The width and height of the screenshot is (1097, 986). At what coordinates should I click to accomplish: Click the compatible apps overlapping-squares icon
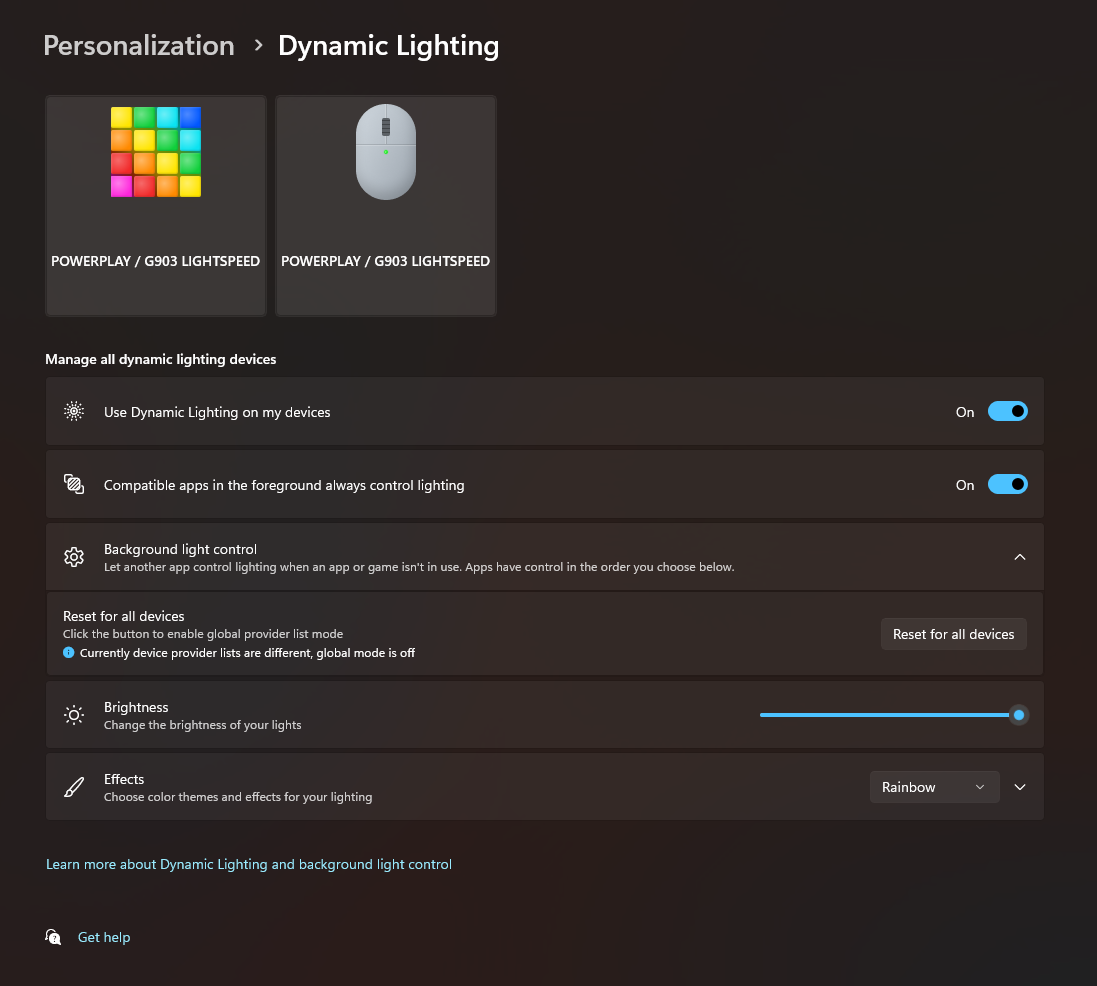point(74,484)
